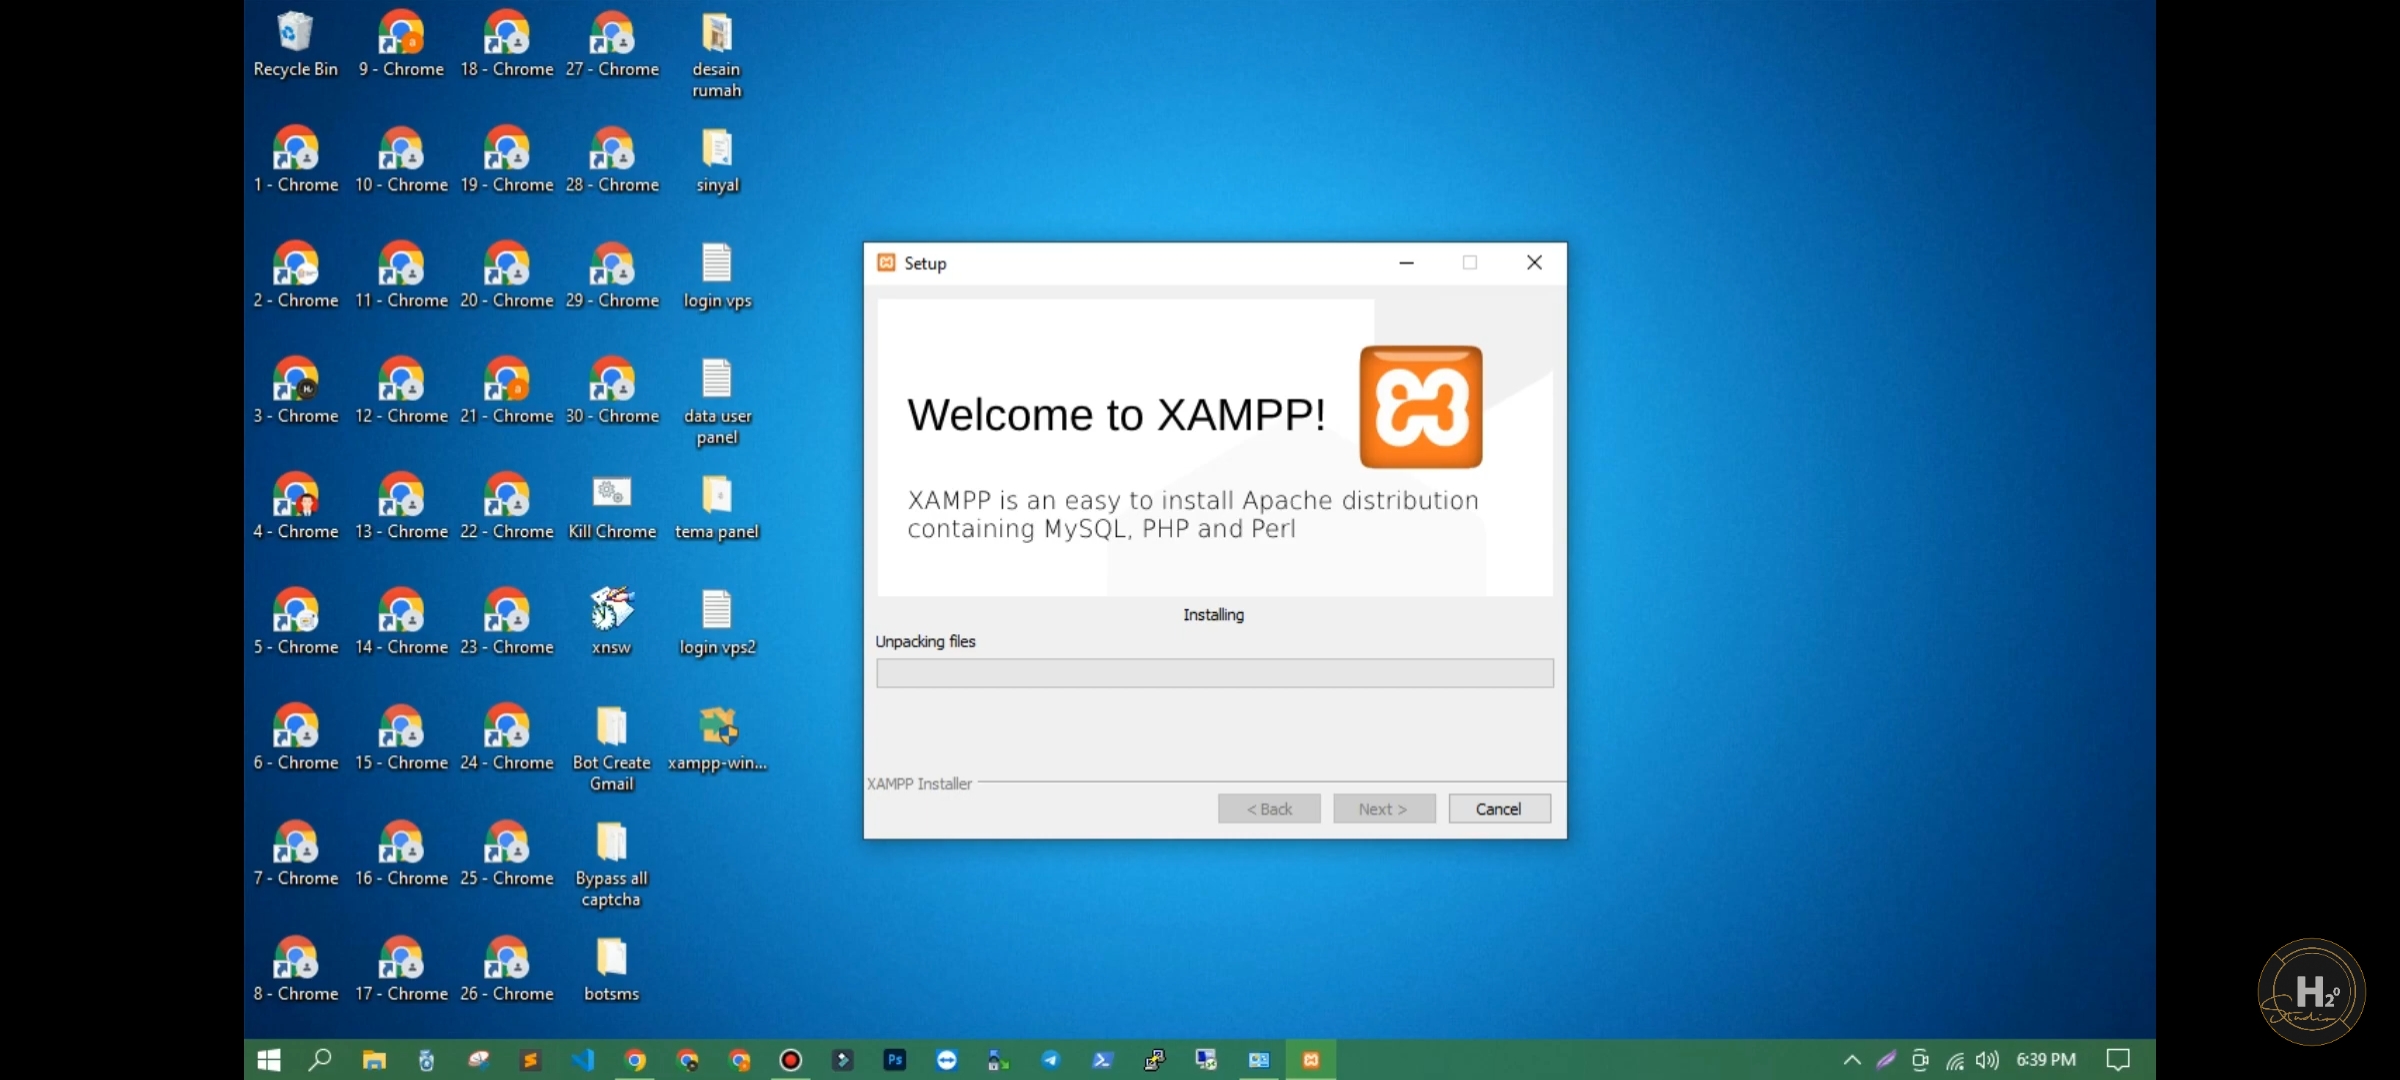Select the xampp-win... installer desktop icon

tap(717, 739)
